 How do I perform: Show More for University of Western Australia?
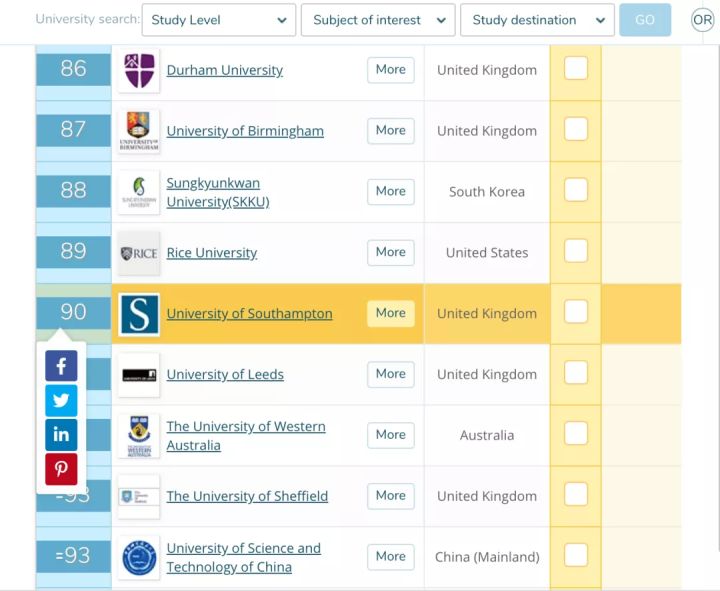click(x=391, y=435)
